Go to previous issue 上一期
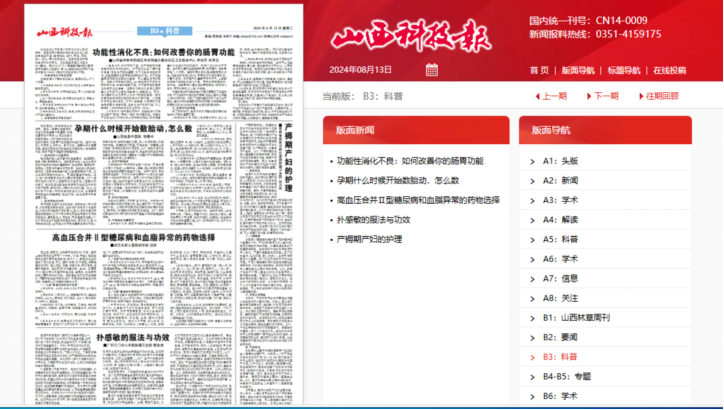Viewport: 724px width, 410px height. click(554, 96)
